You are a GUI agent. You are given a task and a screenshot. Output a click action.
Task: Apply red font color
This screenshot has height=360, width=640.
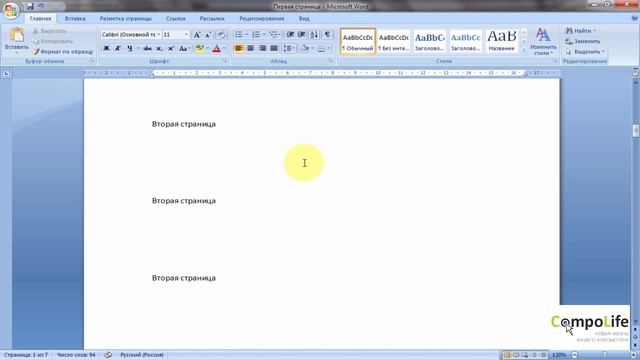(x=216, y=49)
